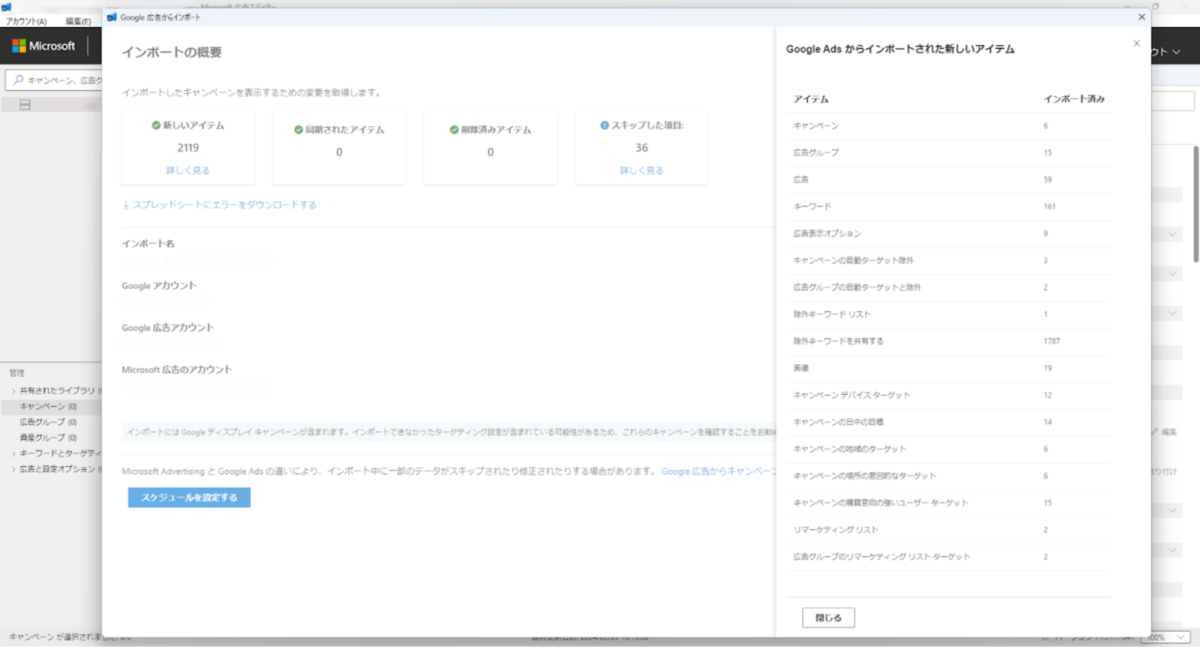Click the 閉じる button in the side panel
This screenshot has height=647, width=1200.
click(828, 618)
